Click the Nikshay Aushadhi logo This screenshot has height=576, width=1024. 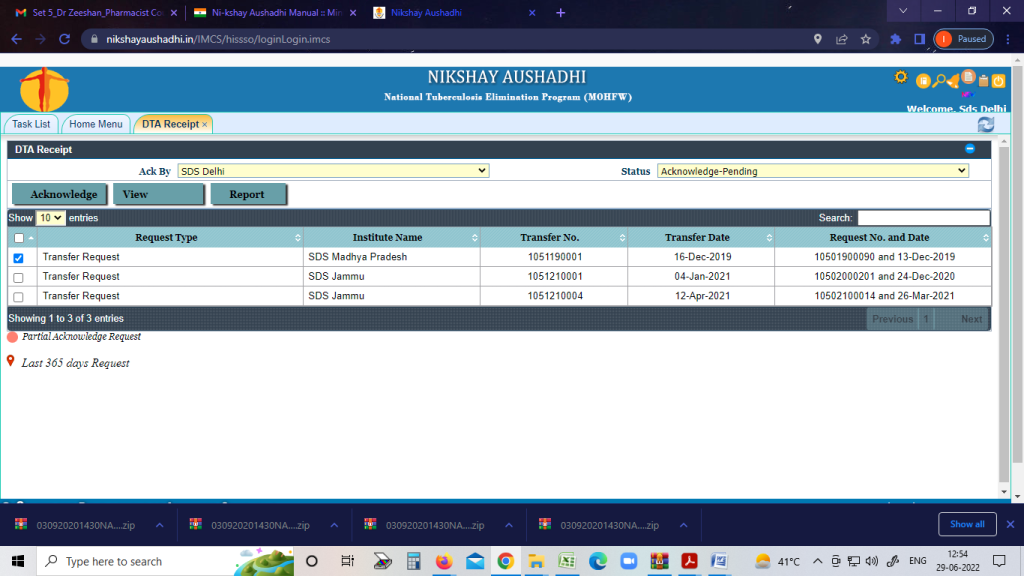[44, 89]
